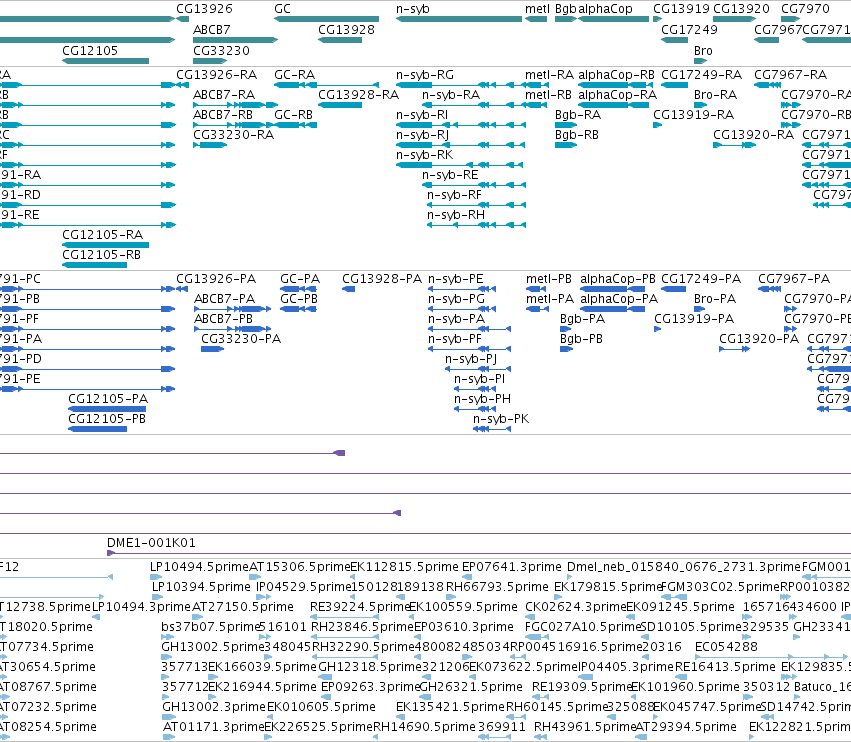
Task: Click the n-syb-PJ protein label
Action: click(x=471, y=359)
